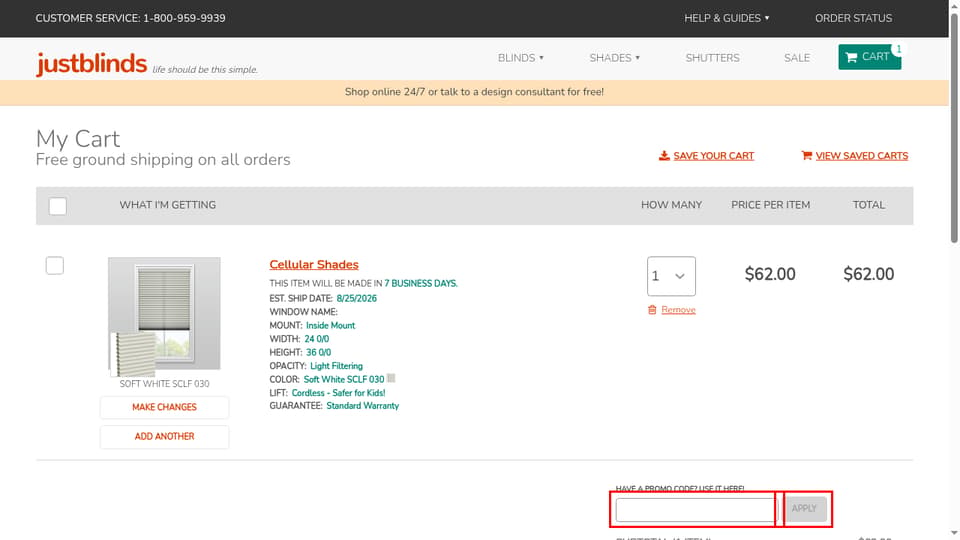Click Save Your Cart link

[x=713, y=156]
